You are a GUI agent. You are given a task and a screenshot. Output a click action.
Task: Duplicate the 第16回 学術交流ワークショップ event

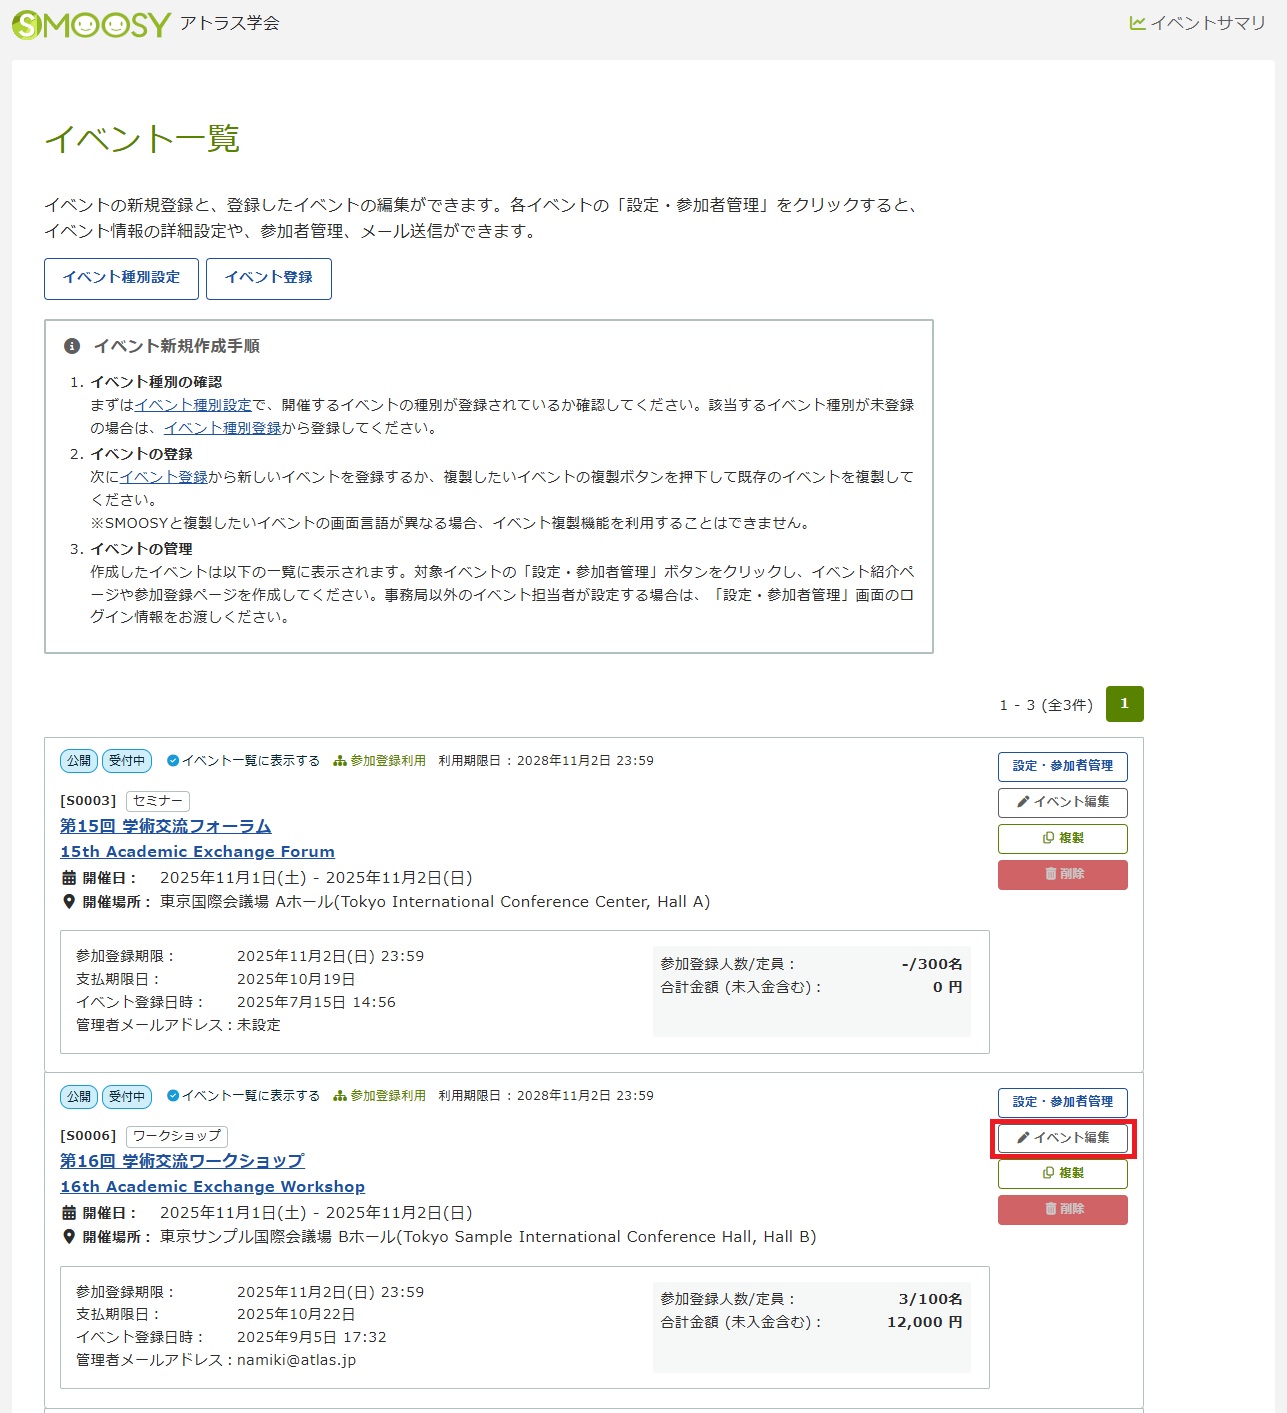click(x=1062, y=1173)
